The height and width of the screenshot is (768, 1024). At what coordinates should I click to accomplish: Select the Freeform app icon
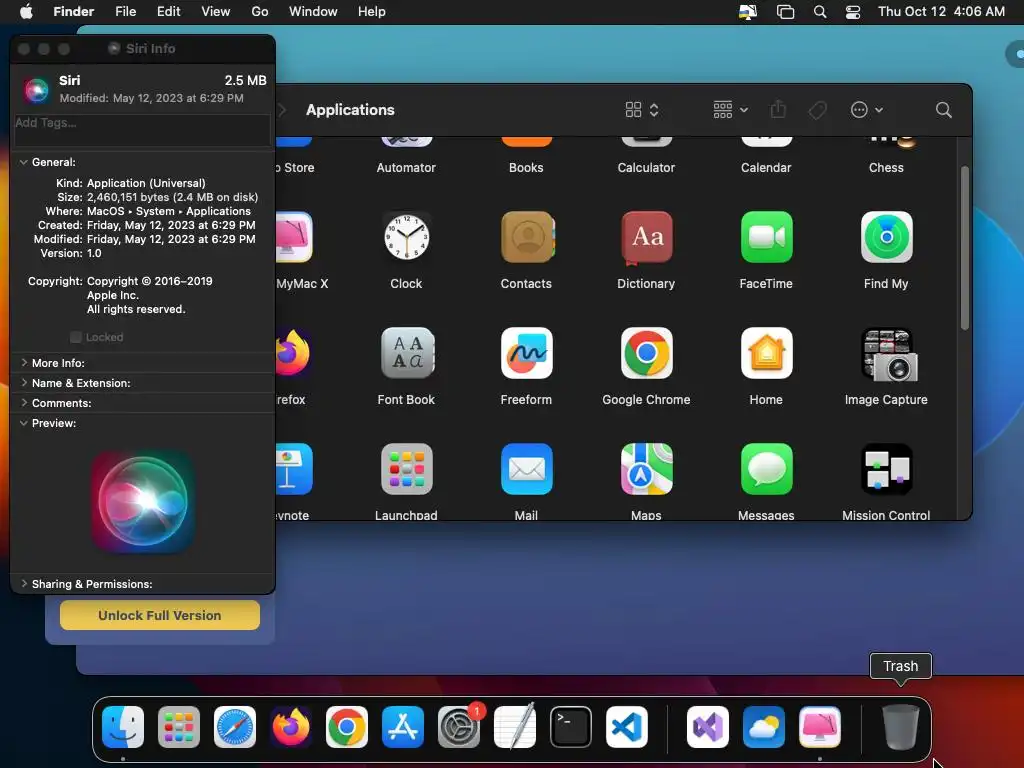[x=526, y=353]
